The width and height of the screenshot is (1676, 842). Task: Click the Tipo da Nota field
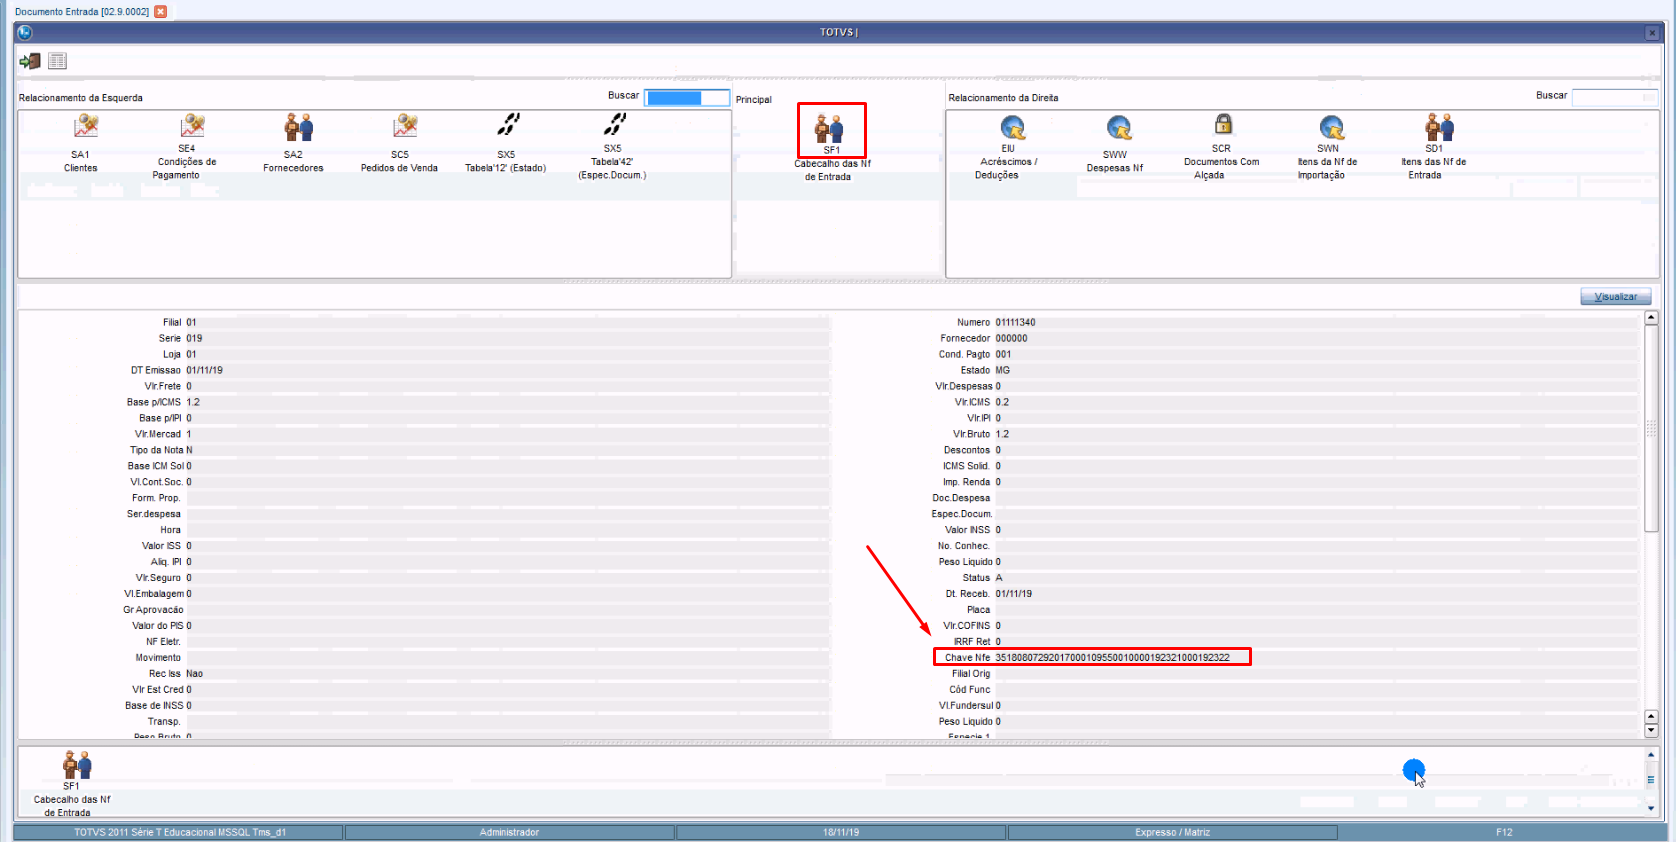pyautogui.click(x=507, y=450)
